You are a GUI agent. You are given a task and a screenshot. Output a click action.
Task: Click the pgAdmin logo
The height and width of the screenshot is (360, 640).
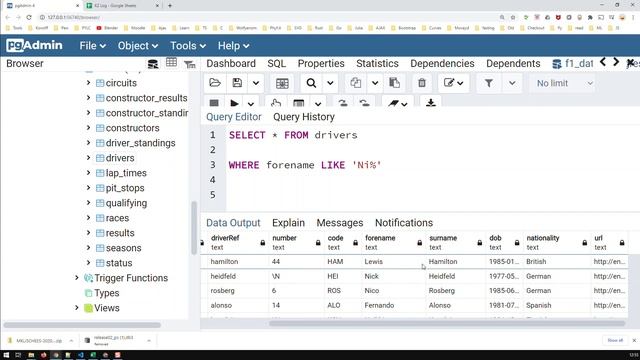click(x=34, y=45)
